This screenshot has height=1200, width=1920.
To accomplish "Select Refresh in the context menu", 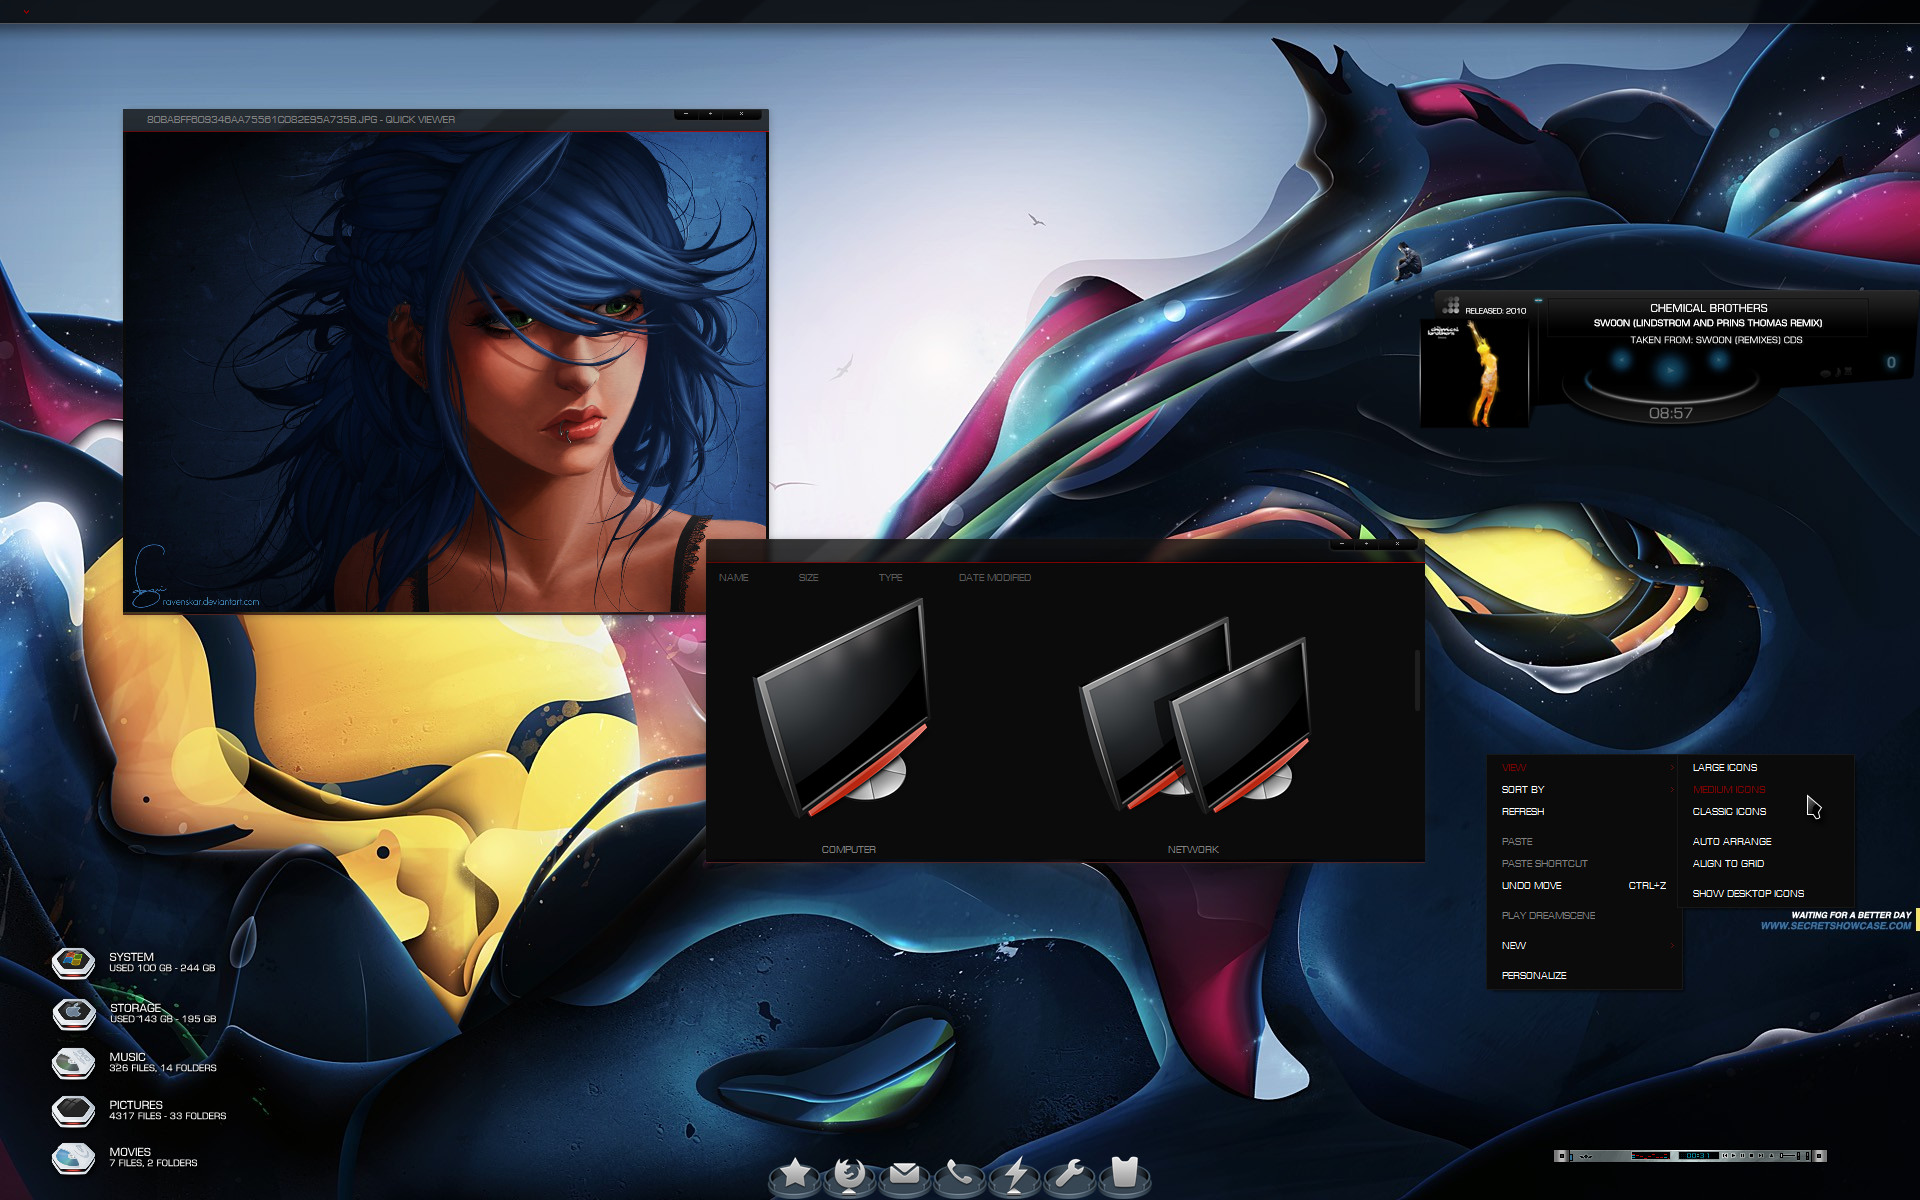I will click(1586, 812).
